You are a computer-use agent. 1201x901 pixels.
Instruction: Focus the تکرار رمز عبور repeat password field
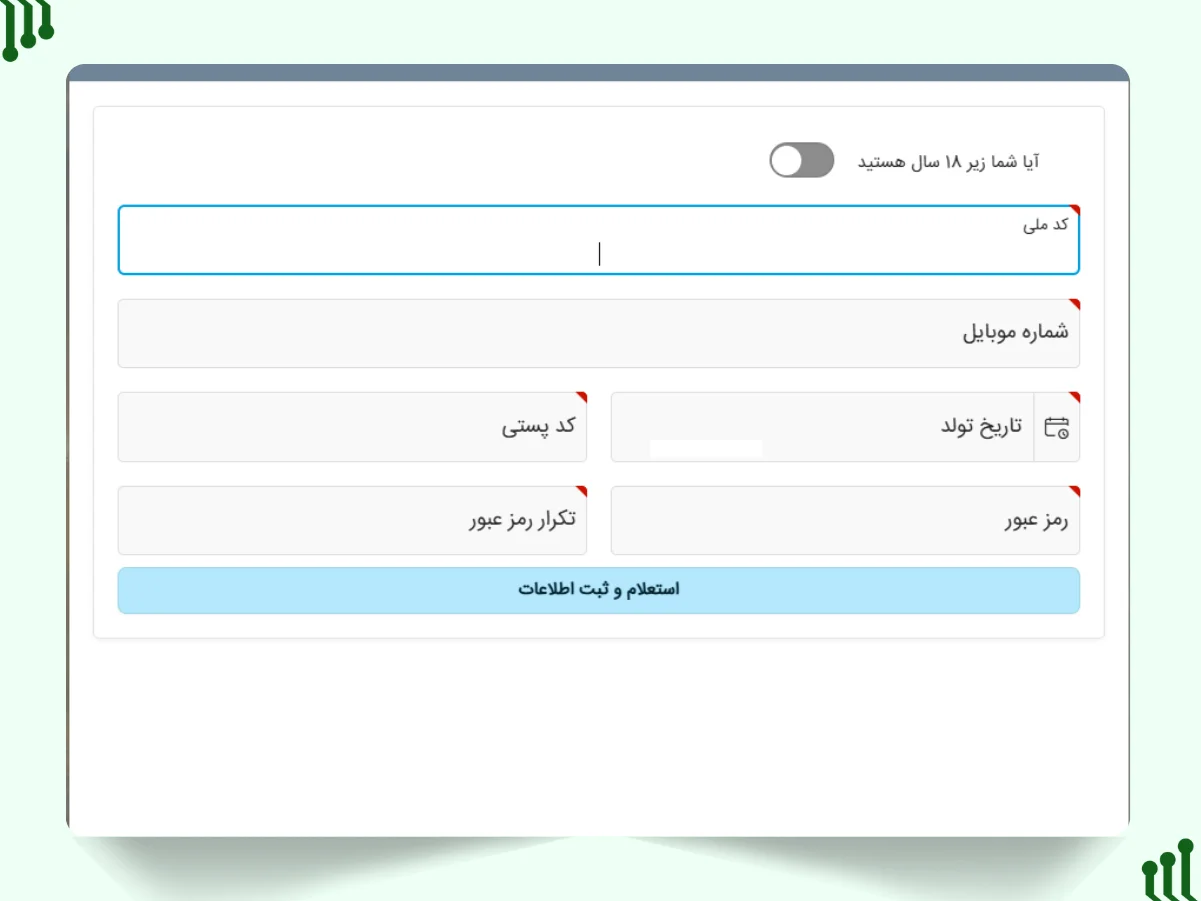tap(352, 521)
